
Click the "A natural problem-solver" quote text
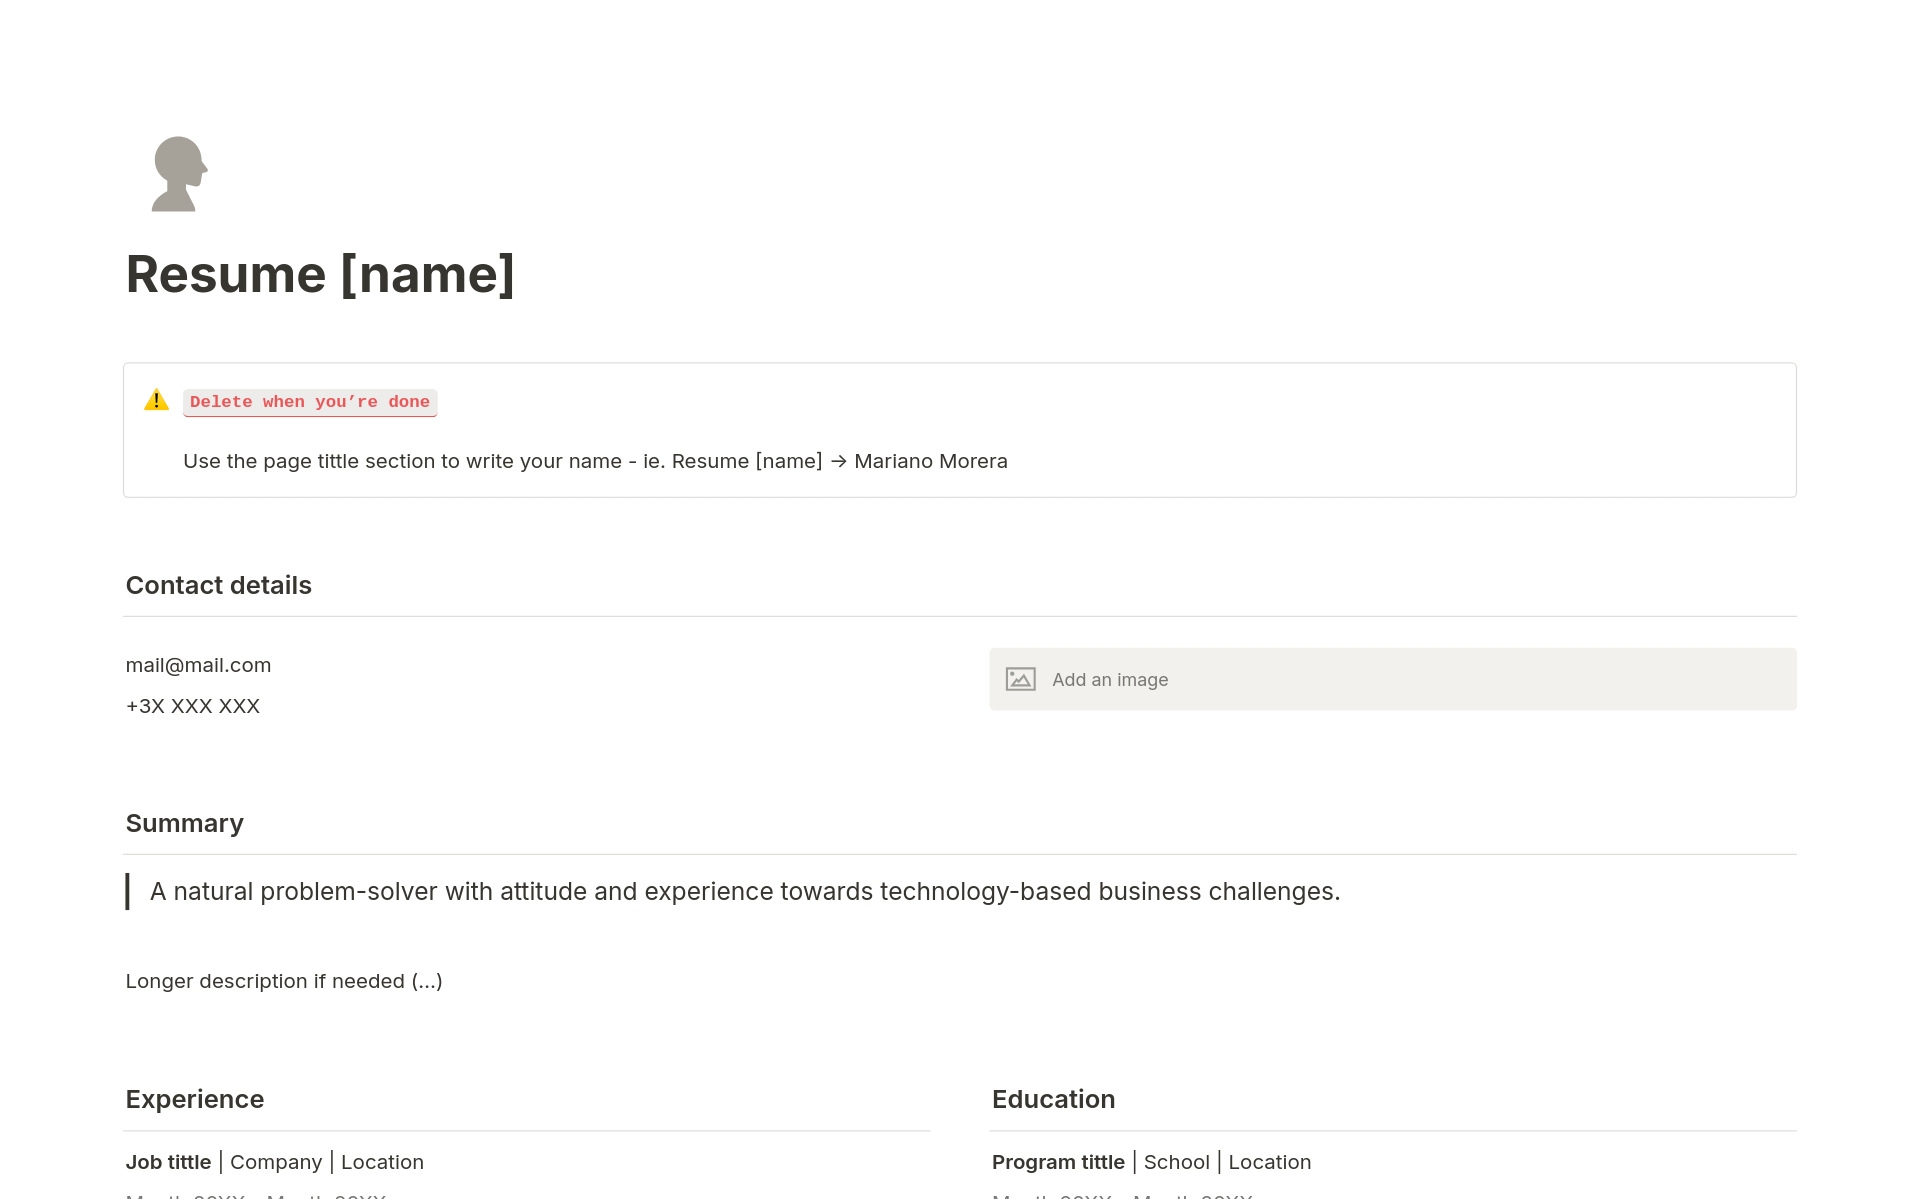pos(745,891)
